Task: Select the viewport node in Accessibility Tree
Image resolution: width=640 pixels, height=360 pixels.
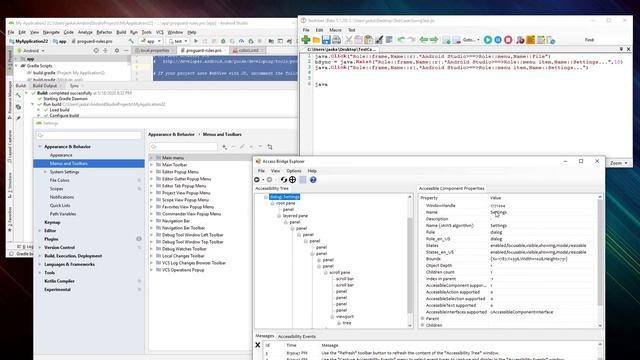Action: 345,316
